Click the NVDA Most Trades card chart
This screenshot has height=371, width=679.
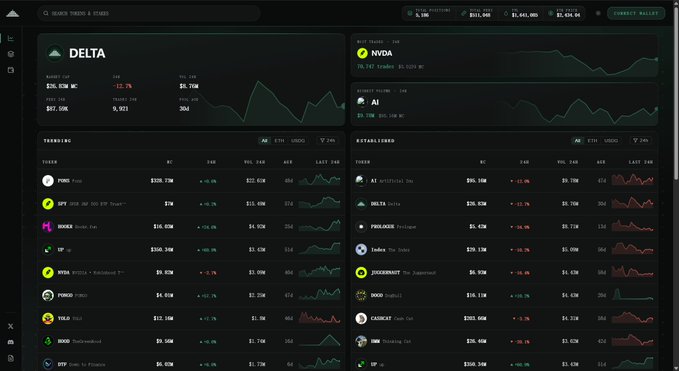(576, 63)
